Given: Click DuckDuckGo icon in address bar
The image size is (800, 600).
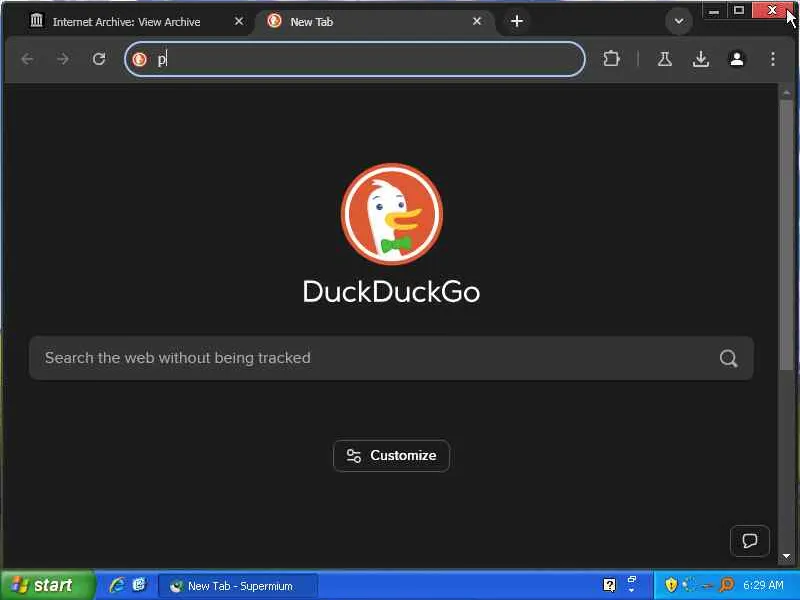Looking at the screenshot, I should coord(139,59).
